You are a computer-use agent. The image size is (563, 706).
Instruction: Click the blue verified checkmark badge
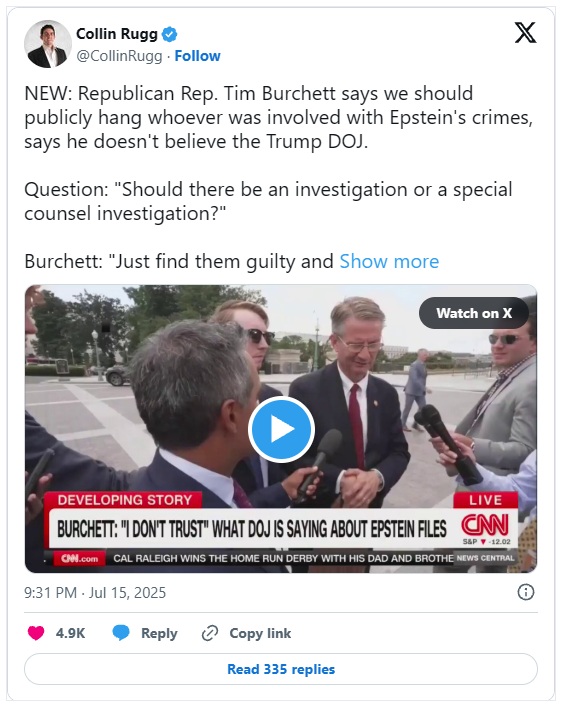169,34
